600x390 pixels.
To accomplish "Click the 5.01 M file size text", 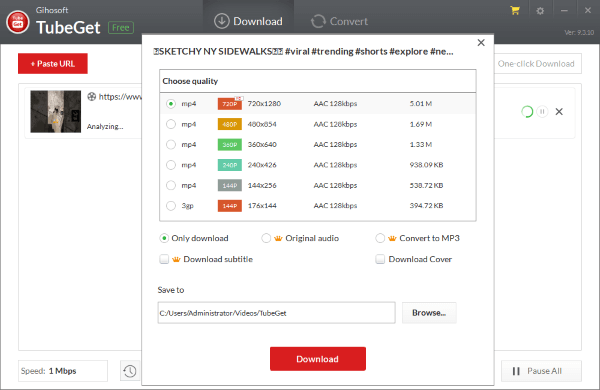I will [421, 104].
